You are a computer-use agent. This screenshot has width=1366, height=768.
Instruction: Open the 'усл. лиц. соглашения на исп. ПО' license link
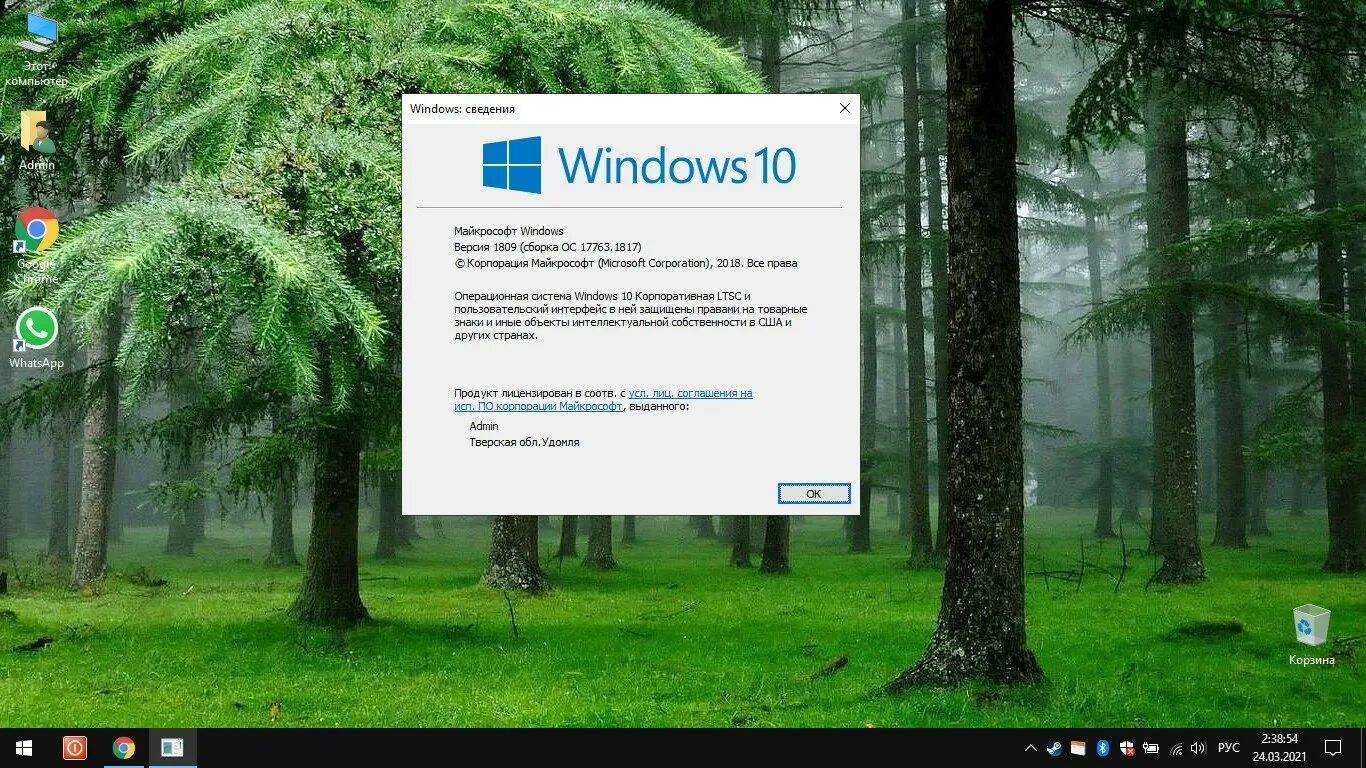click(603, 400)
